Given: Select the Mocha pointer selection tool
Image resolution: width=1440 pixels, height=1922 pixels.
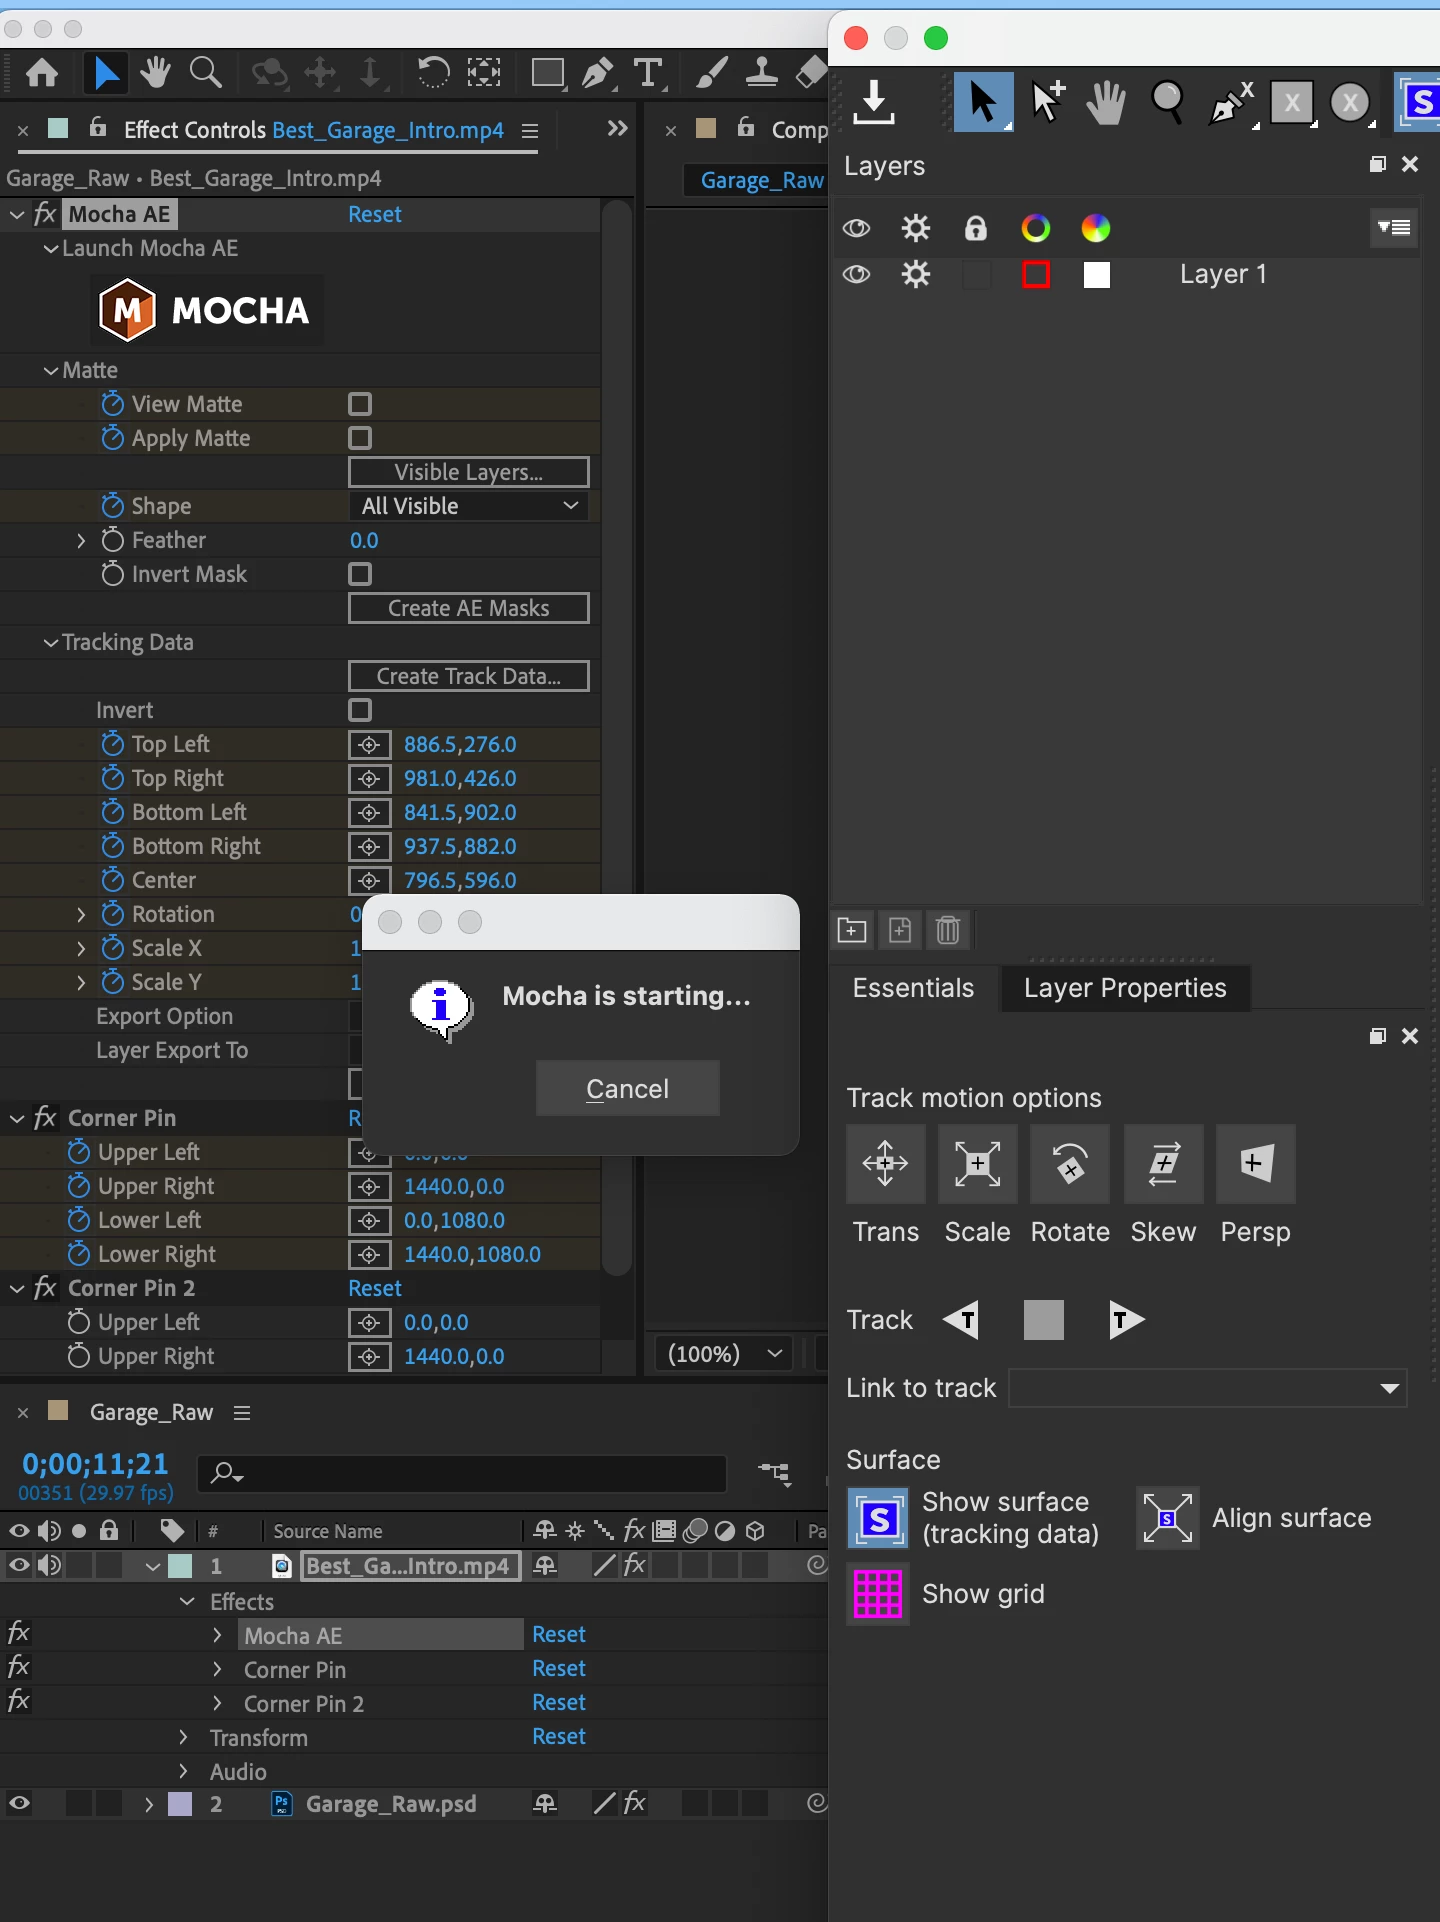Looking at the screenshot, I should [983, 102].
